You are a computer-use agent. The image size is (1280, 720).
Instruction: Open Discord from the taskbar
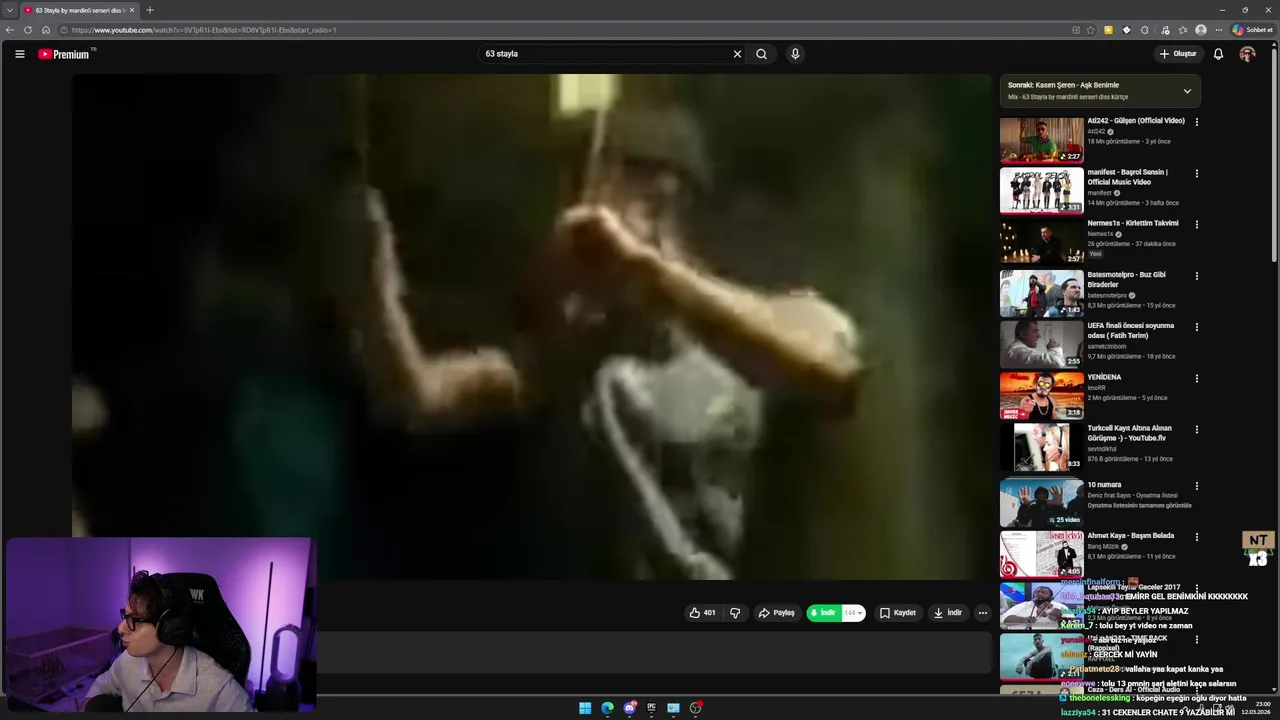[x=629, y=708]
